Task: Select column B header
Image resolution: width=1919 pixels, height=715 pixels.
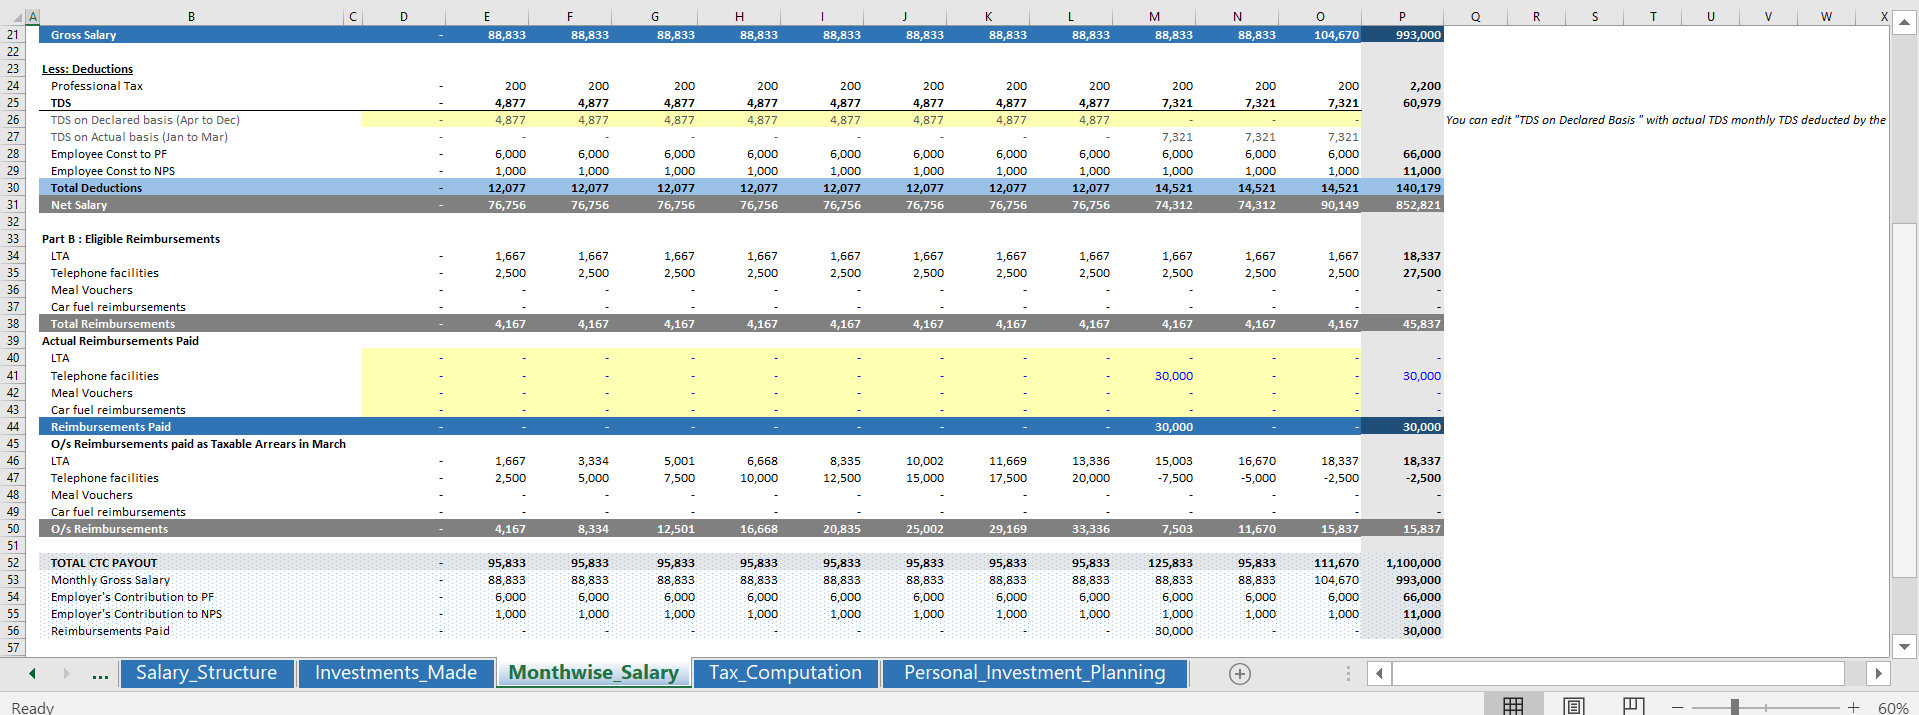Action: pyautogui.click(x=191, y=17)
